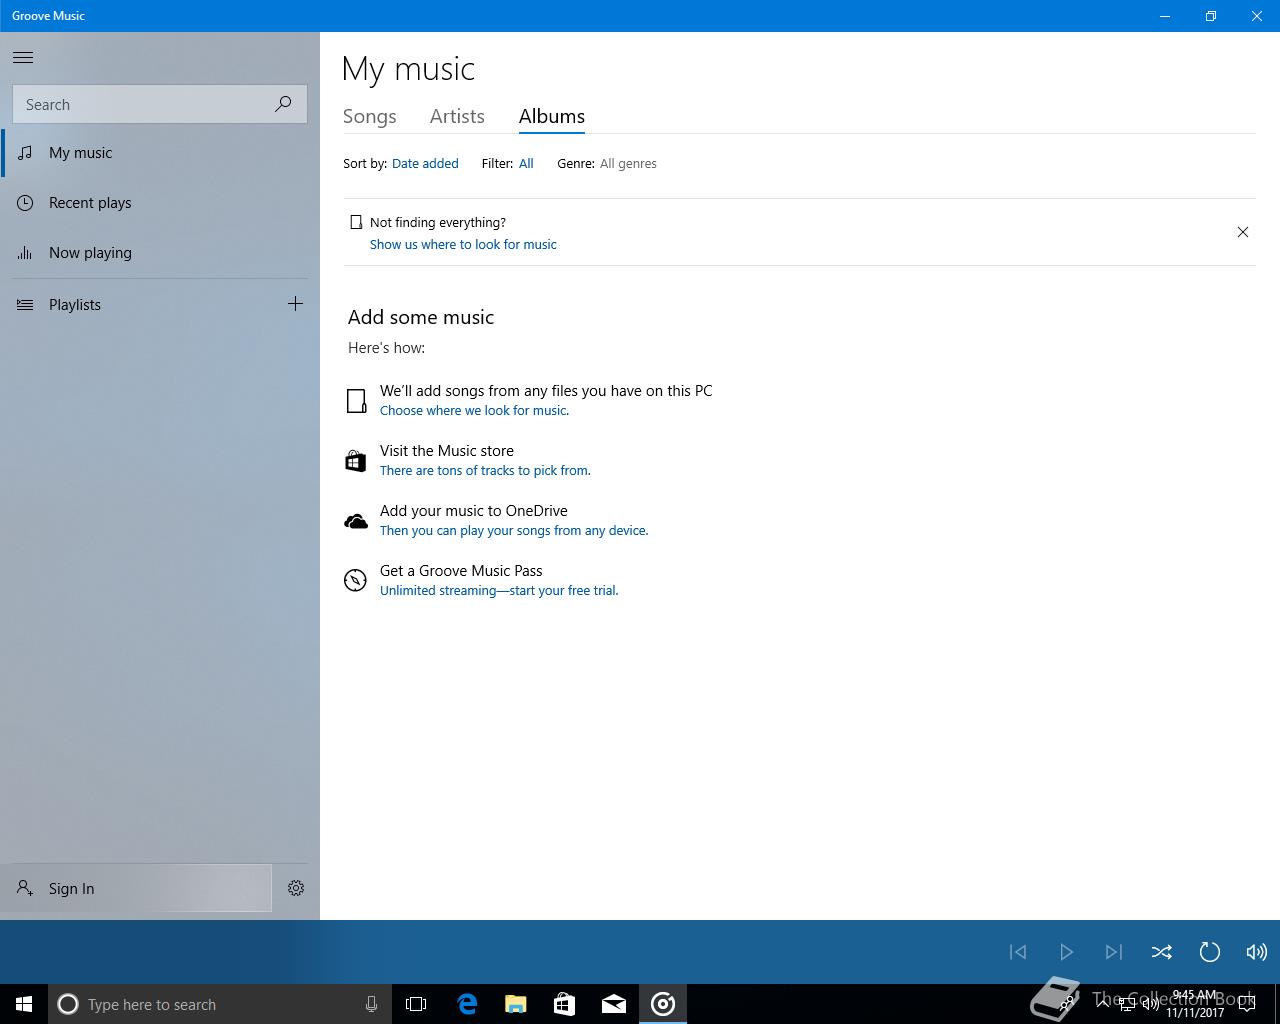Click Groove Music taskbar icon

663,1004
